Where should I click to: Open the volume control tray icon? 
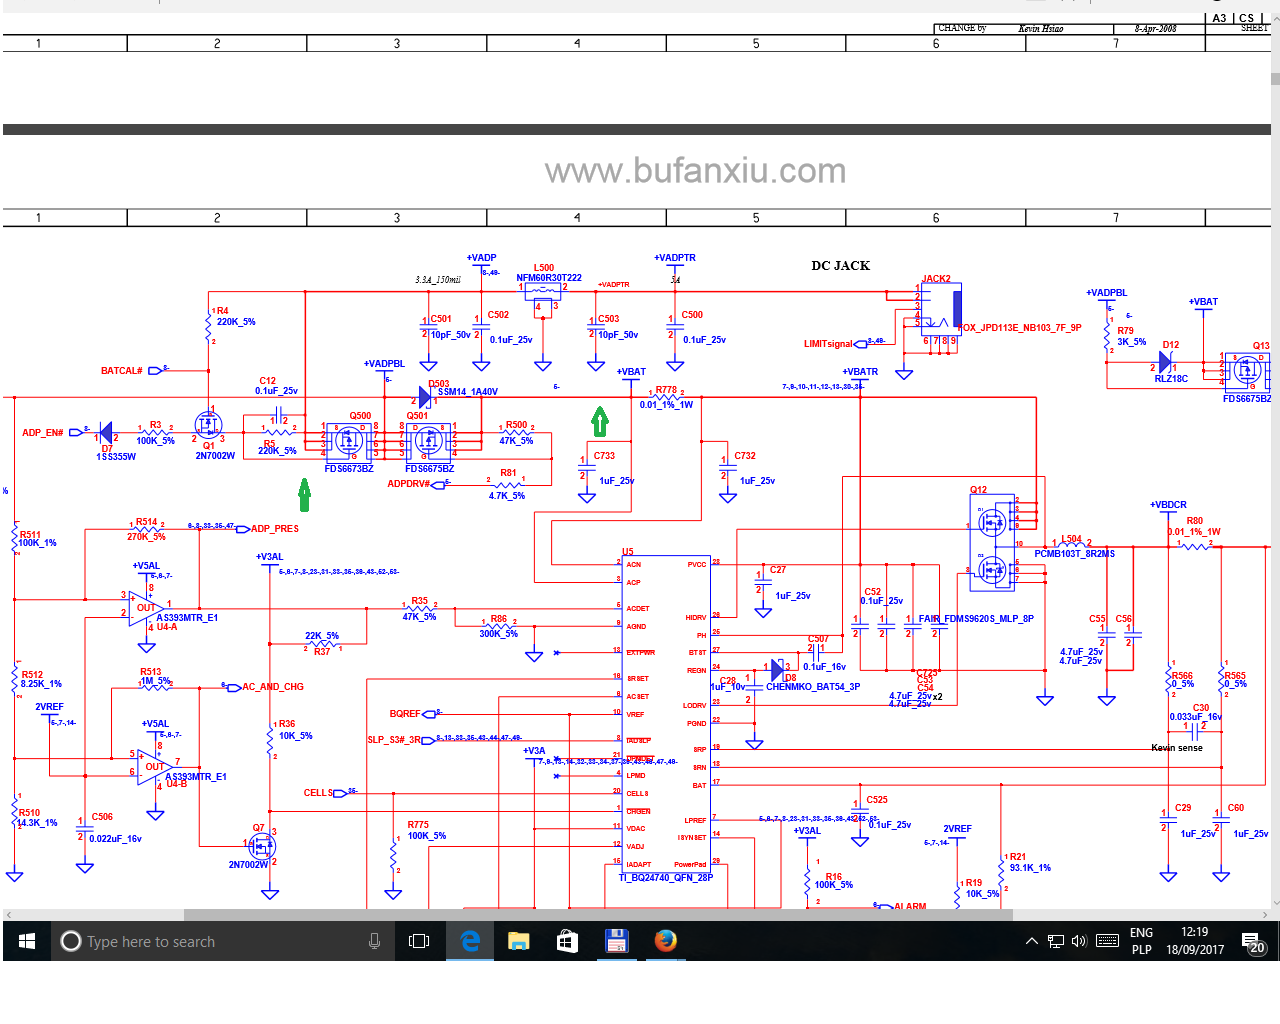1079,941
